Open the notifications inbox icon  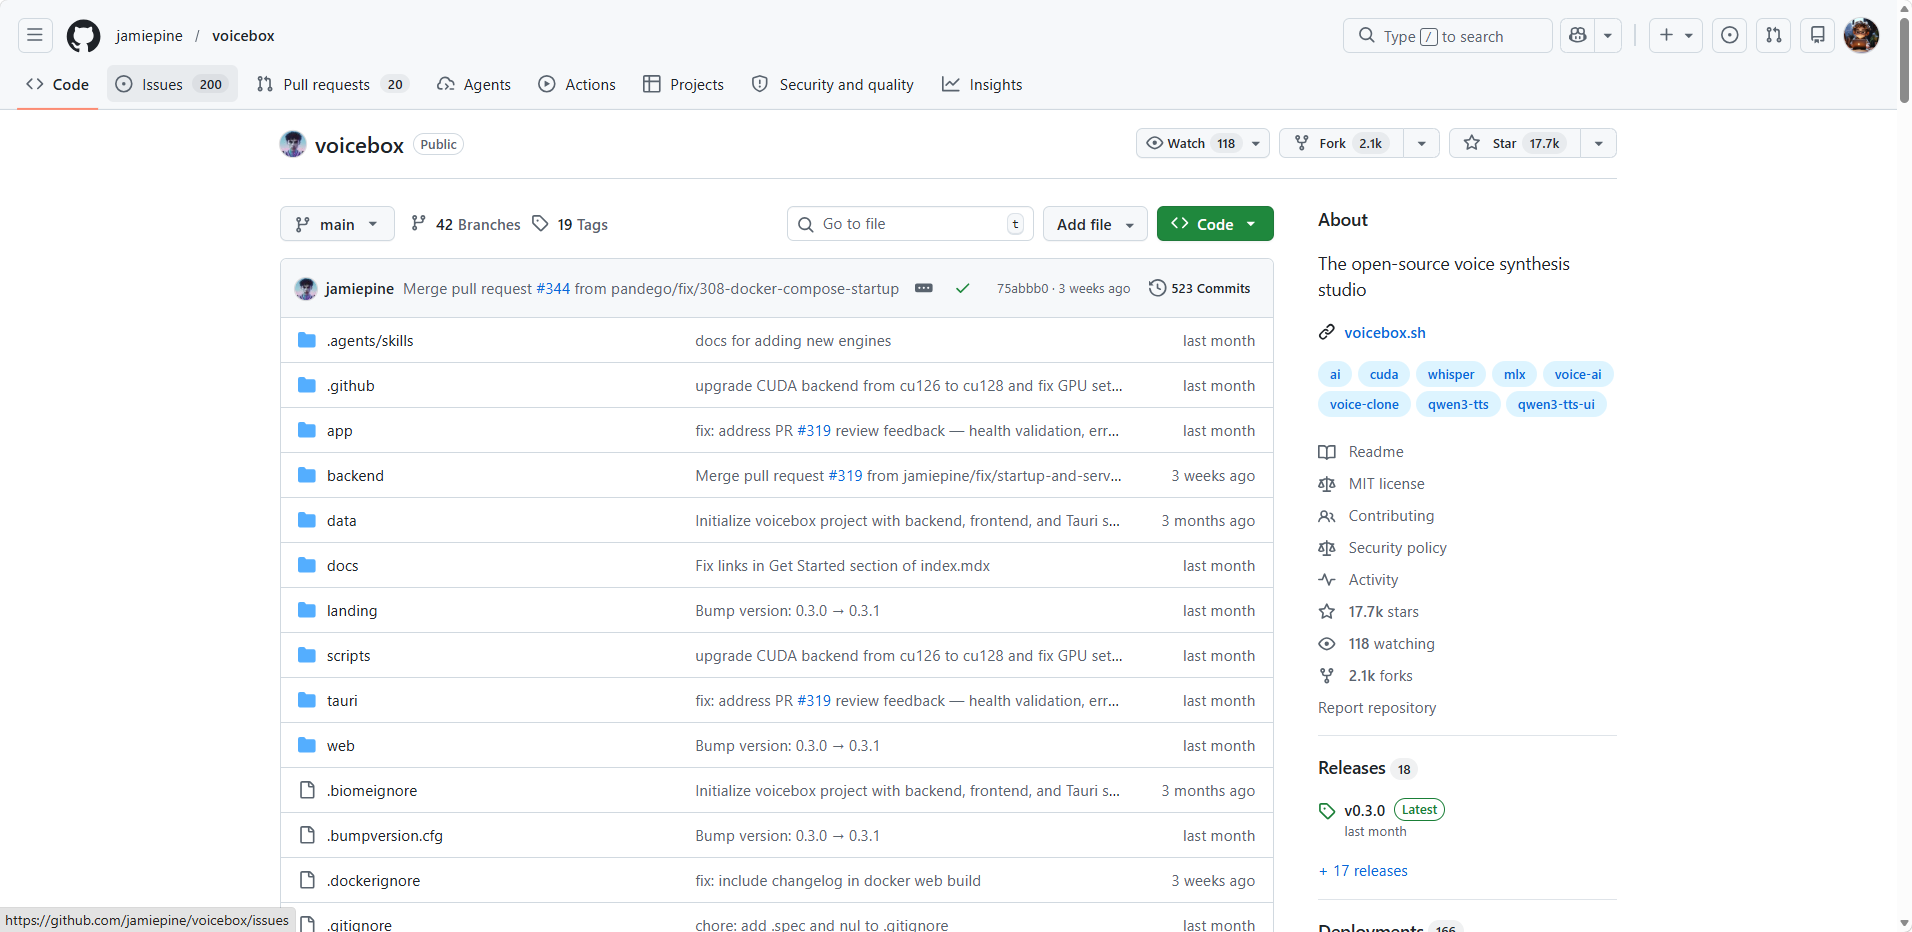(1817, 36)
